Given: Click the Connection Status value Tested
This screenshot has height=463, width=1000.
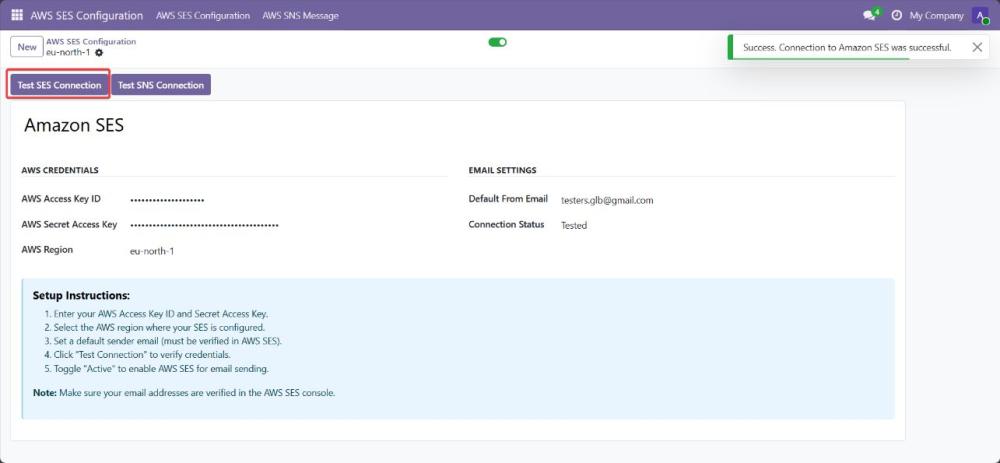Looking at the screenshot, I should coord(574,226).
